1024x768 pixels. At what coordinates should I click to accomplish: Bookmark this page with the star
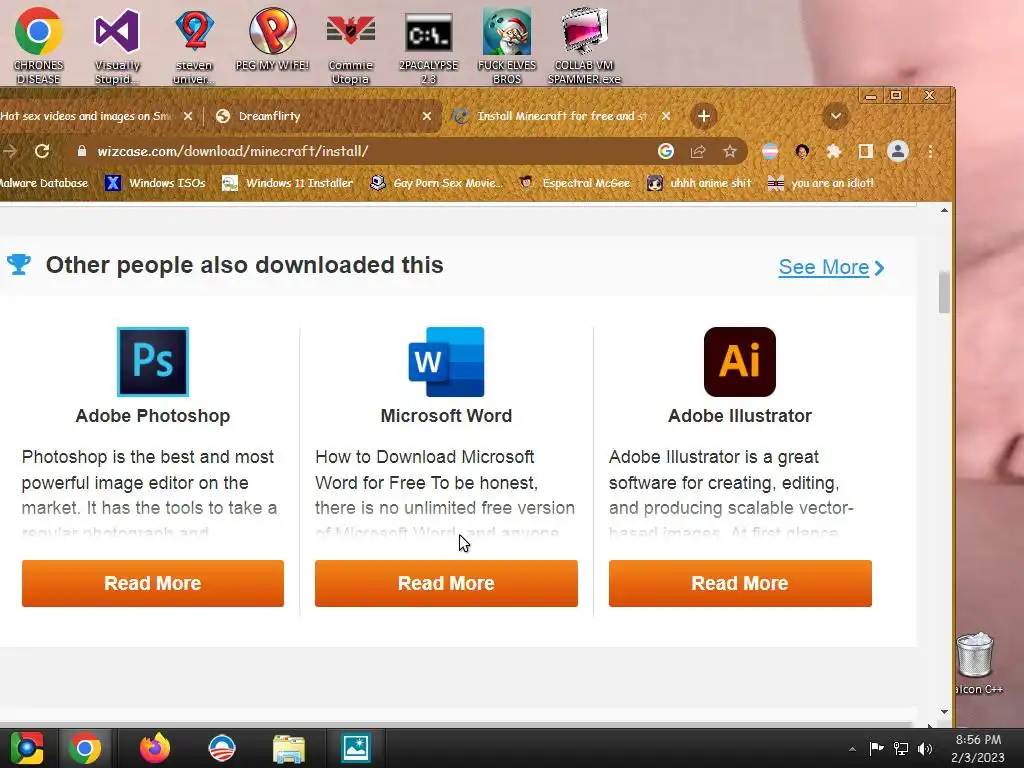tap(729, 152)
